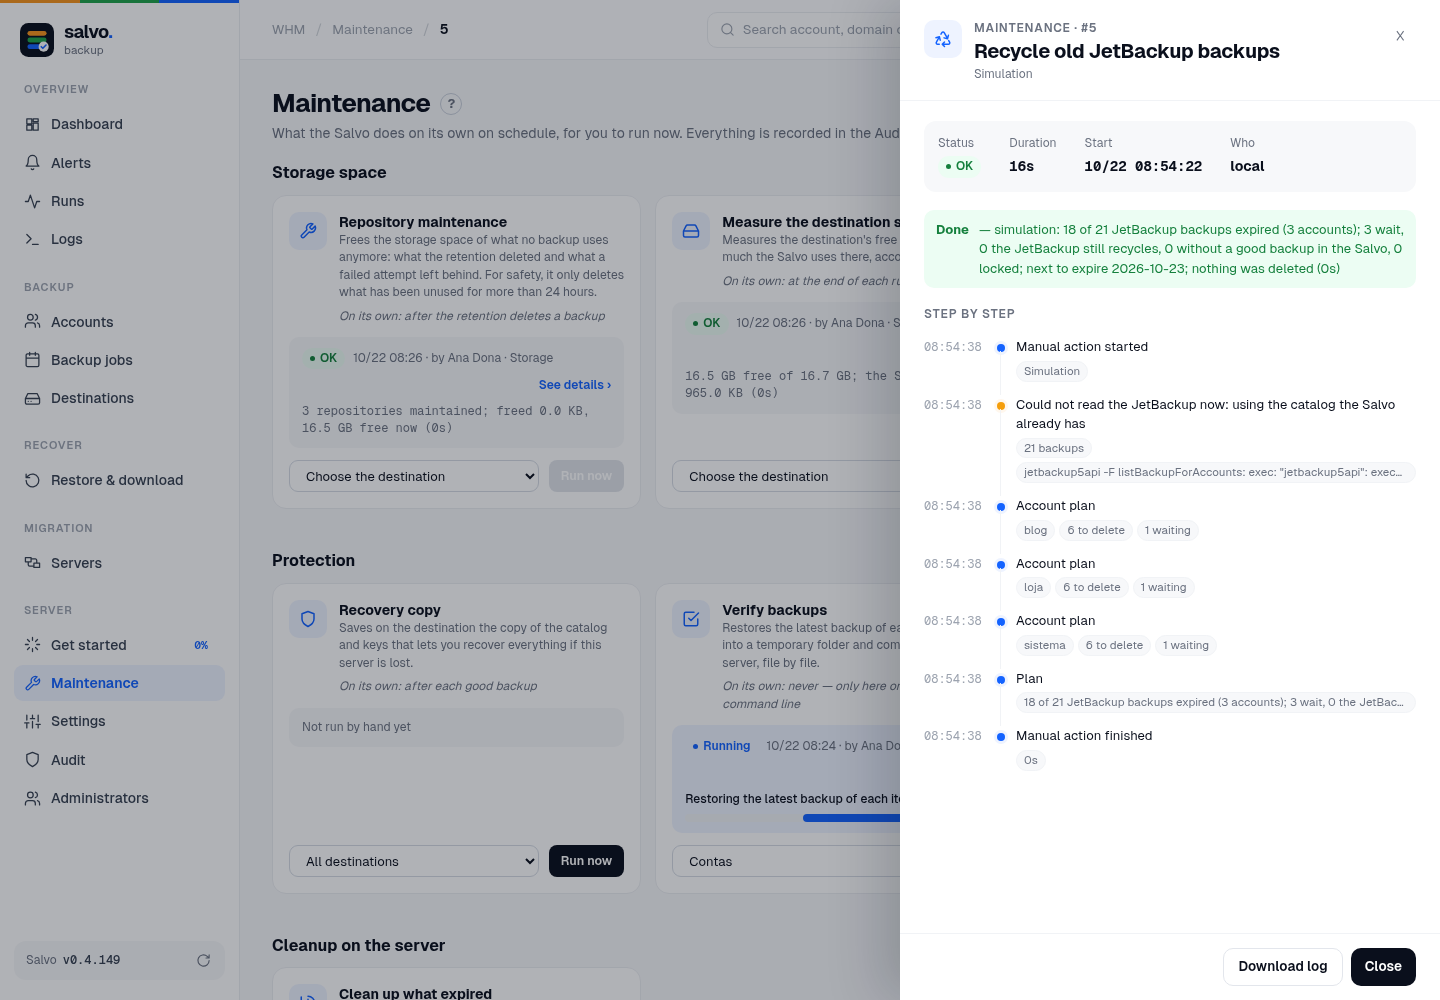Follow the See details link

pyautogui.click(x=574, y=385)
